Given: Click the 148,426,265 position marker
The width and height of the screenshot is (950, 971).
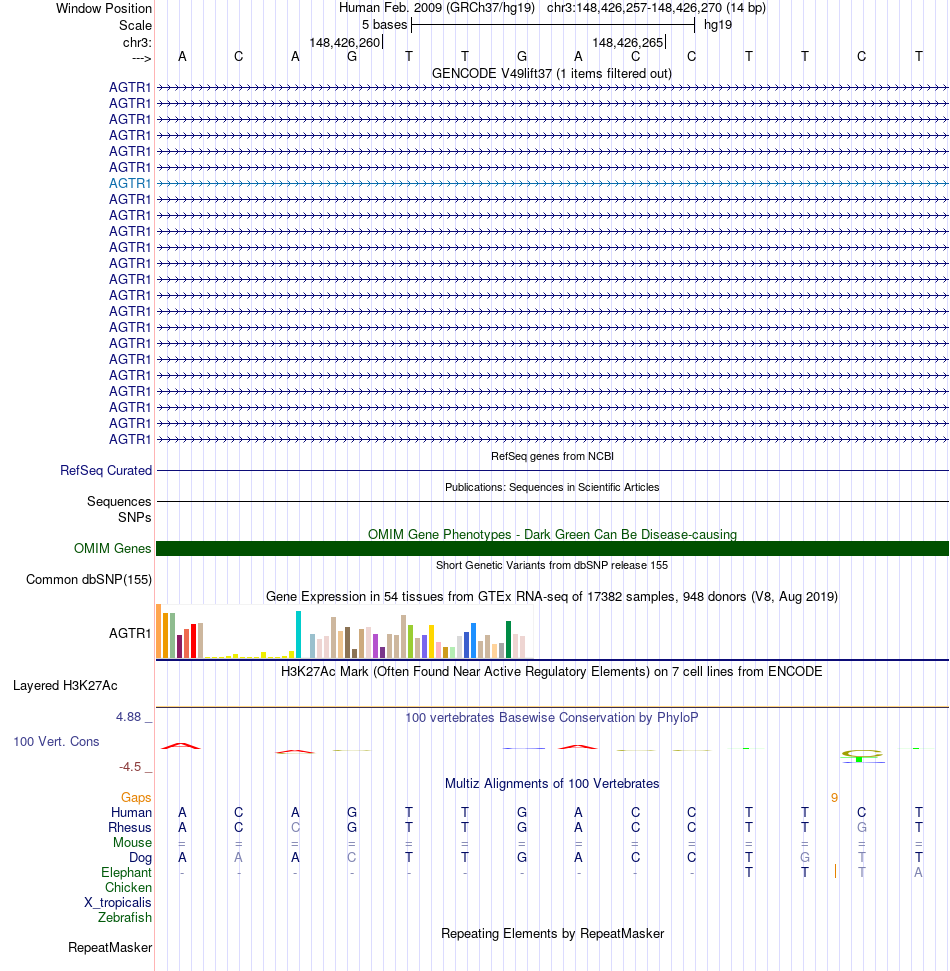Looking at the screenshot, I should coord(628,43).
